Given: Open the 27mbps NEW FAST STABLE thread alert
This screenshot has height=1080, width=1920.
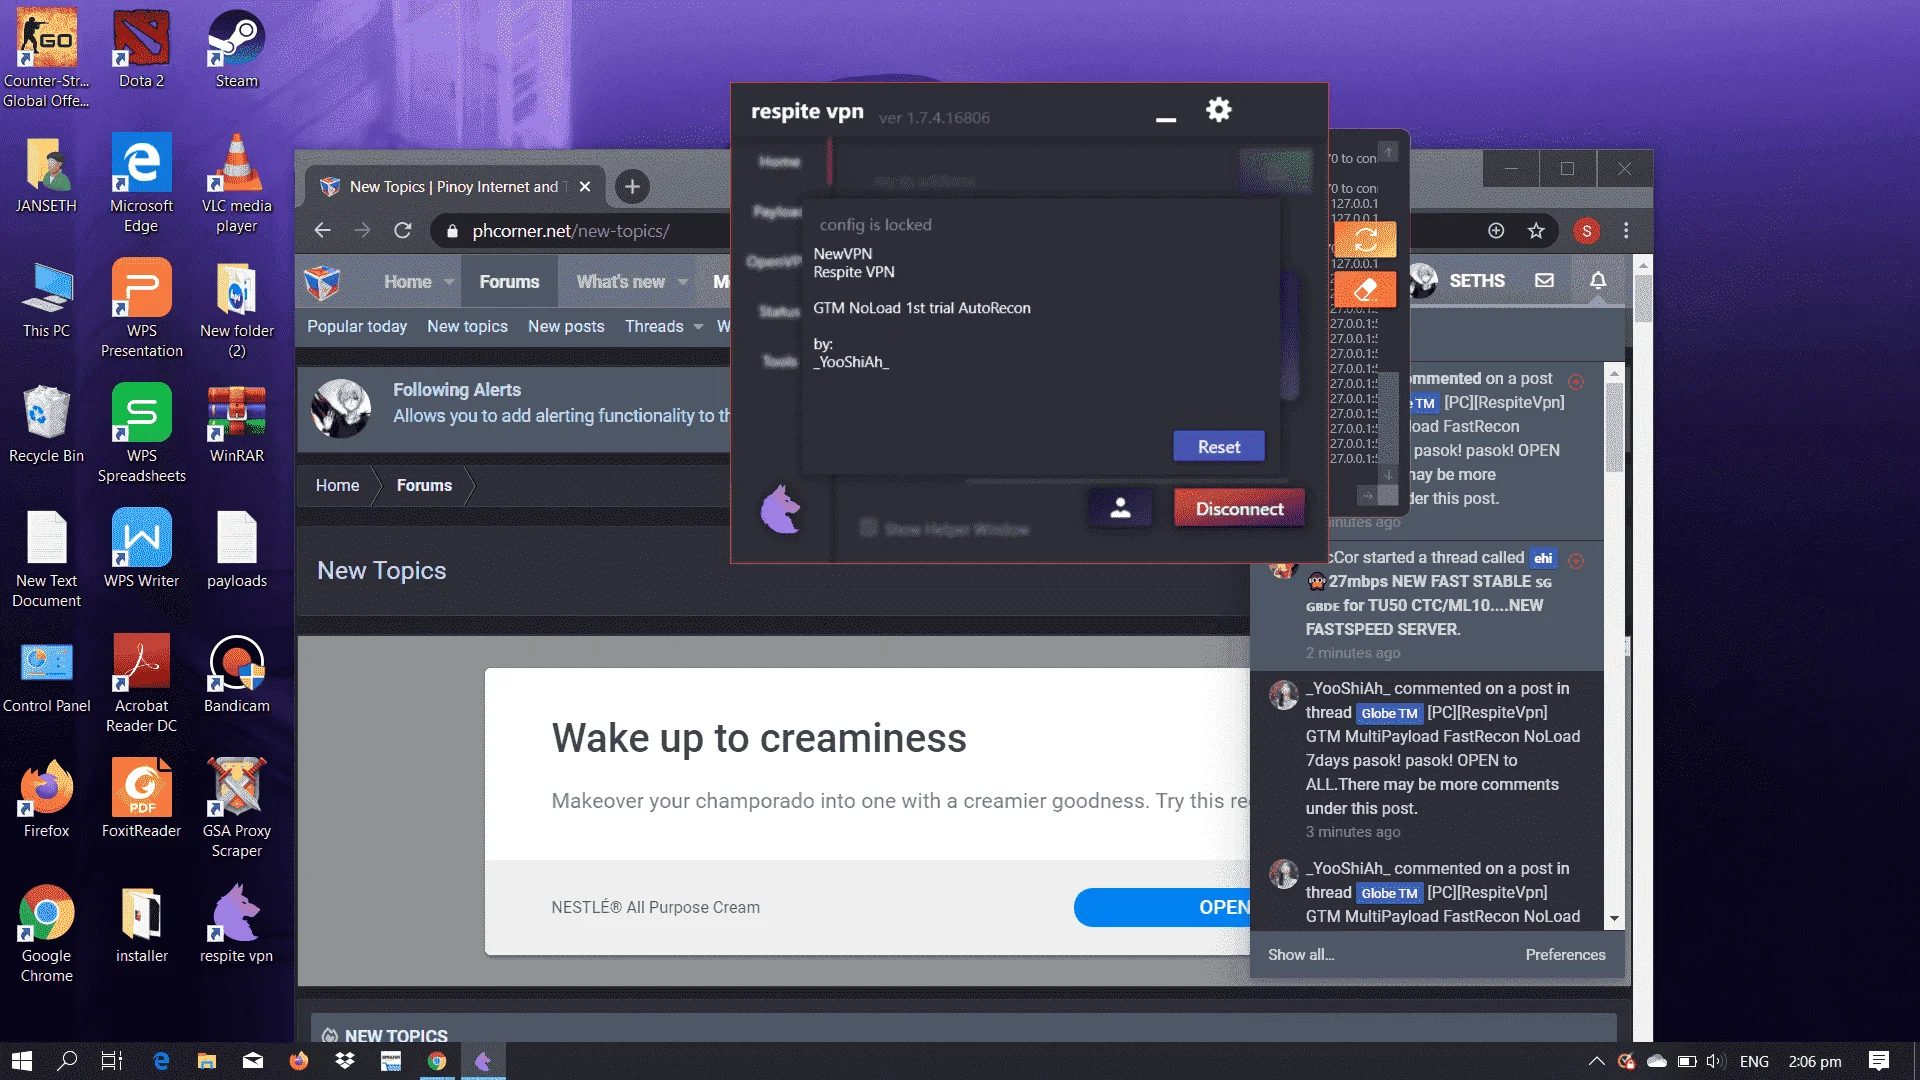Looking at the screenshot, I should (x=1428, y=605).
